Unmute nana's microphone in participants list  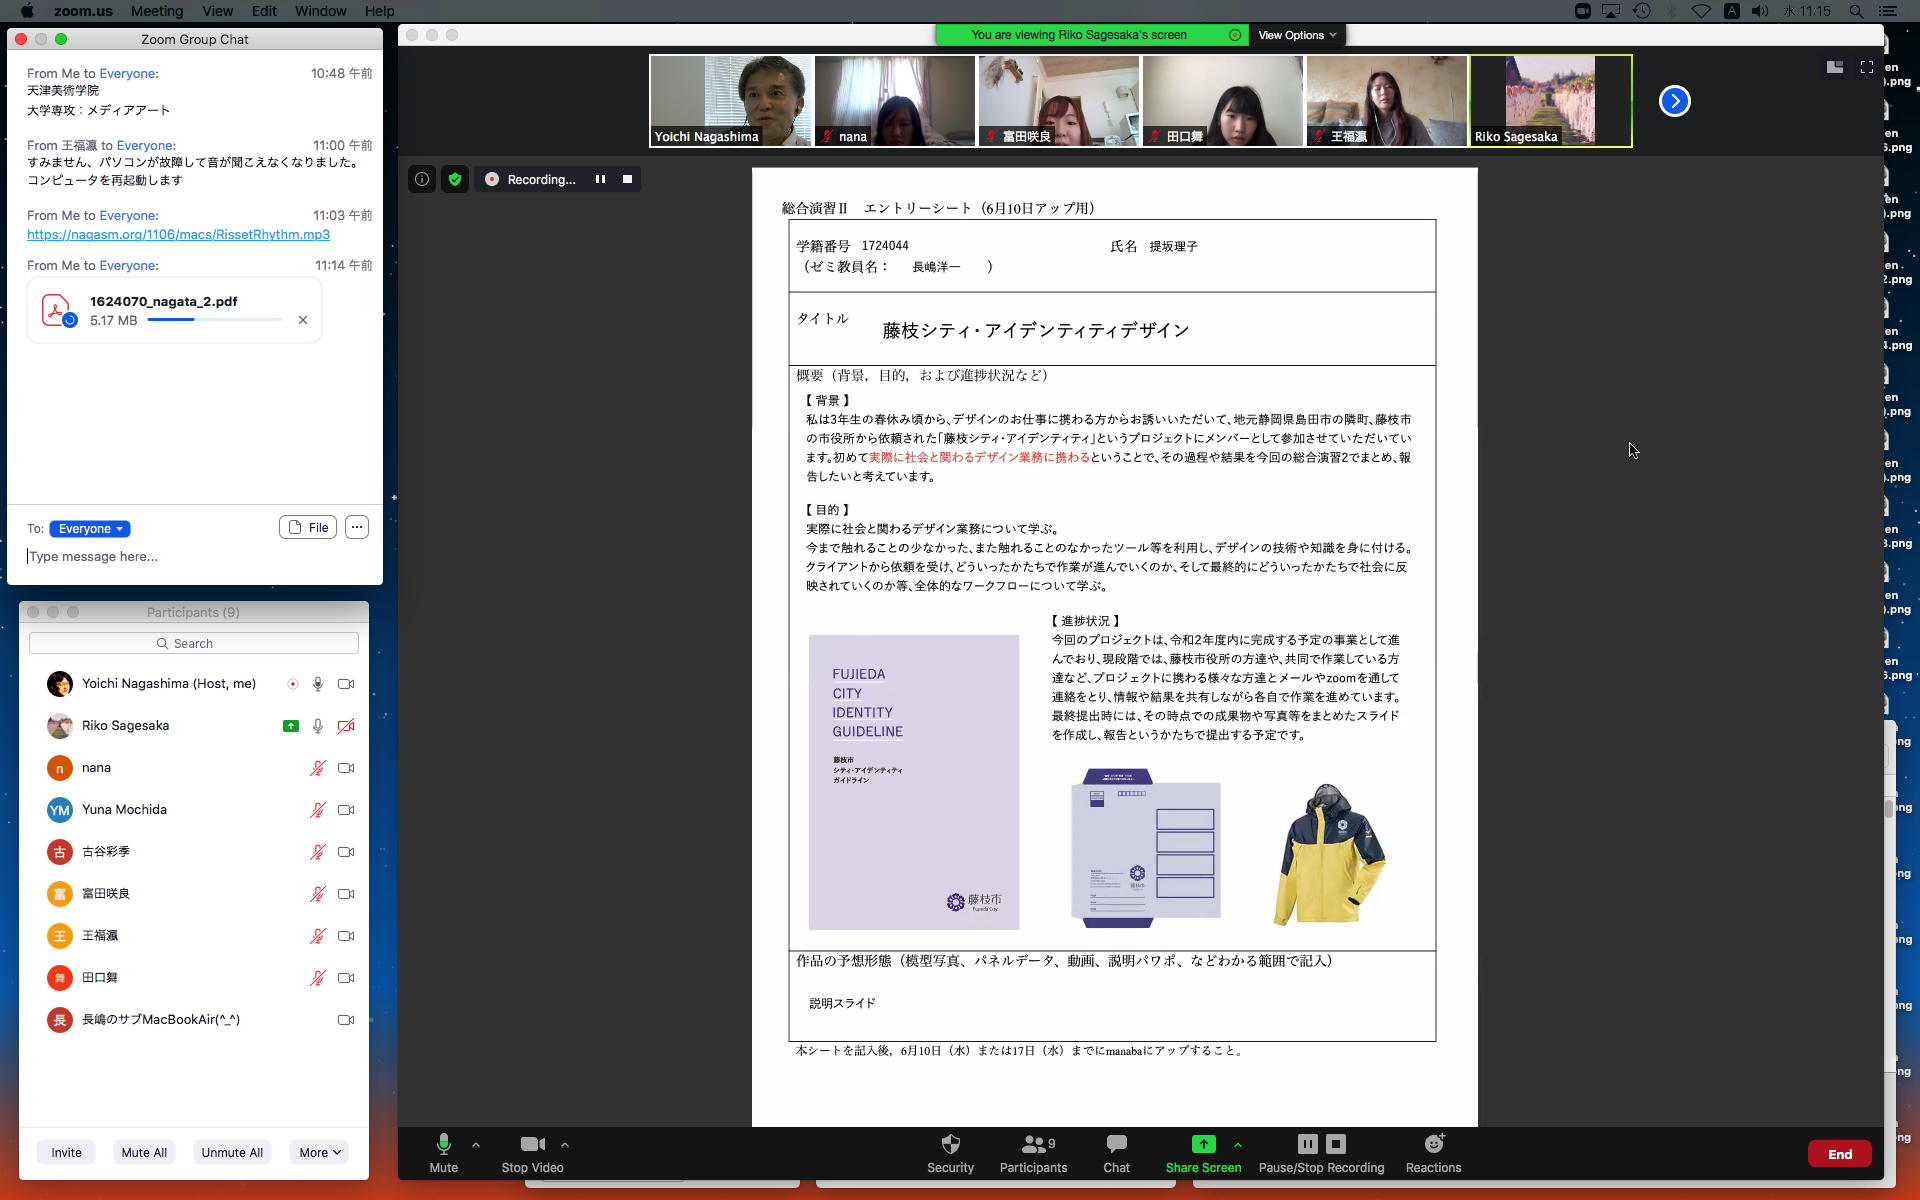(x=317, y=768)
